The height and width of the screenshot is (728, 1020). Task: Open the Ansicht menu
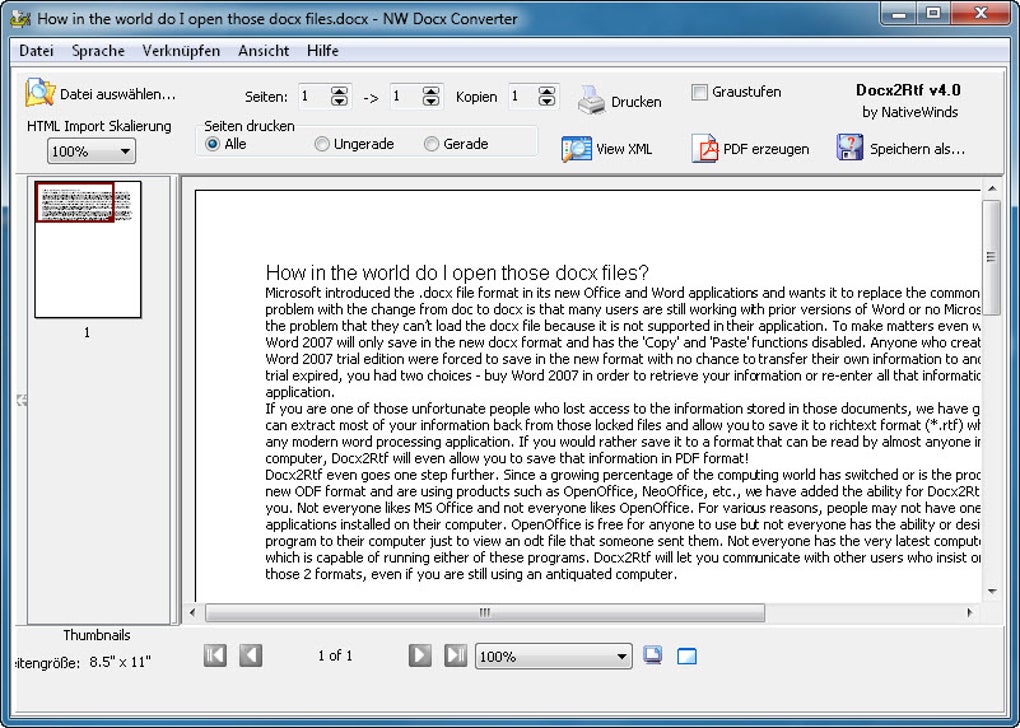click(263, 51)
